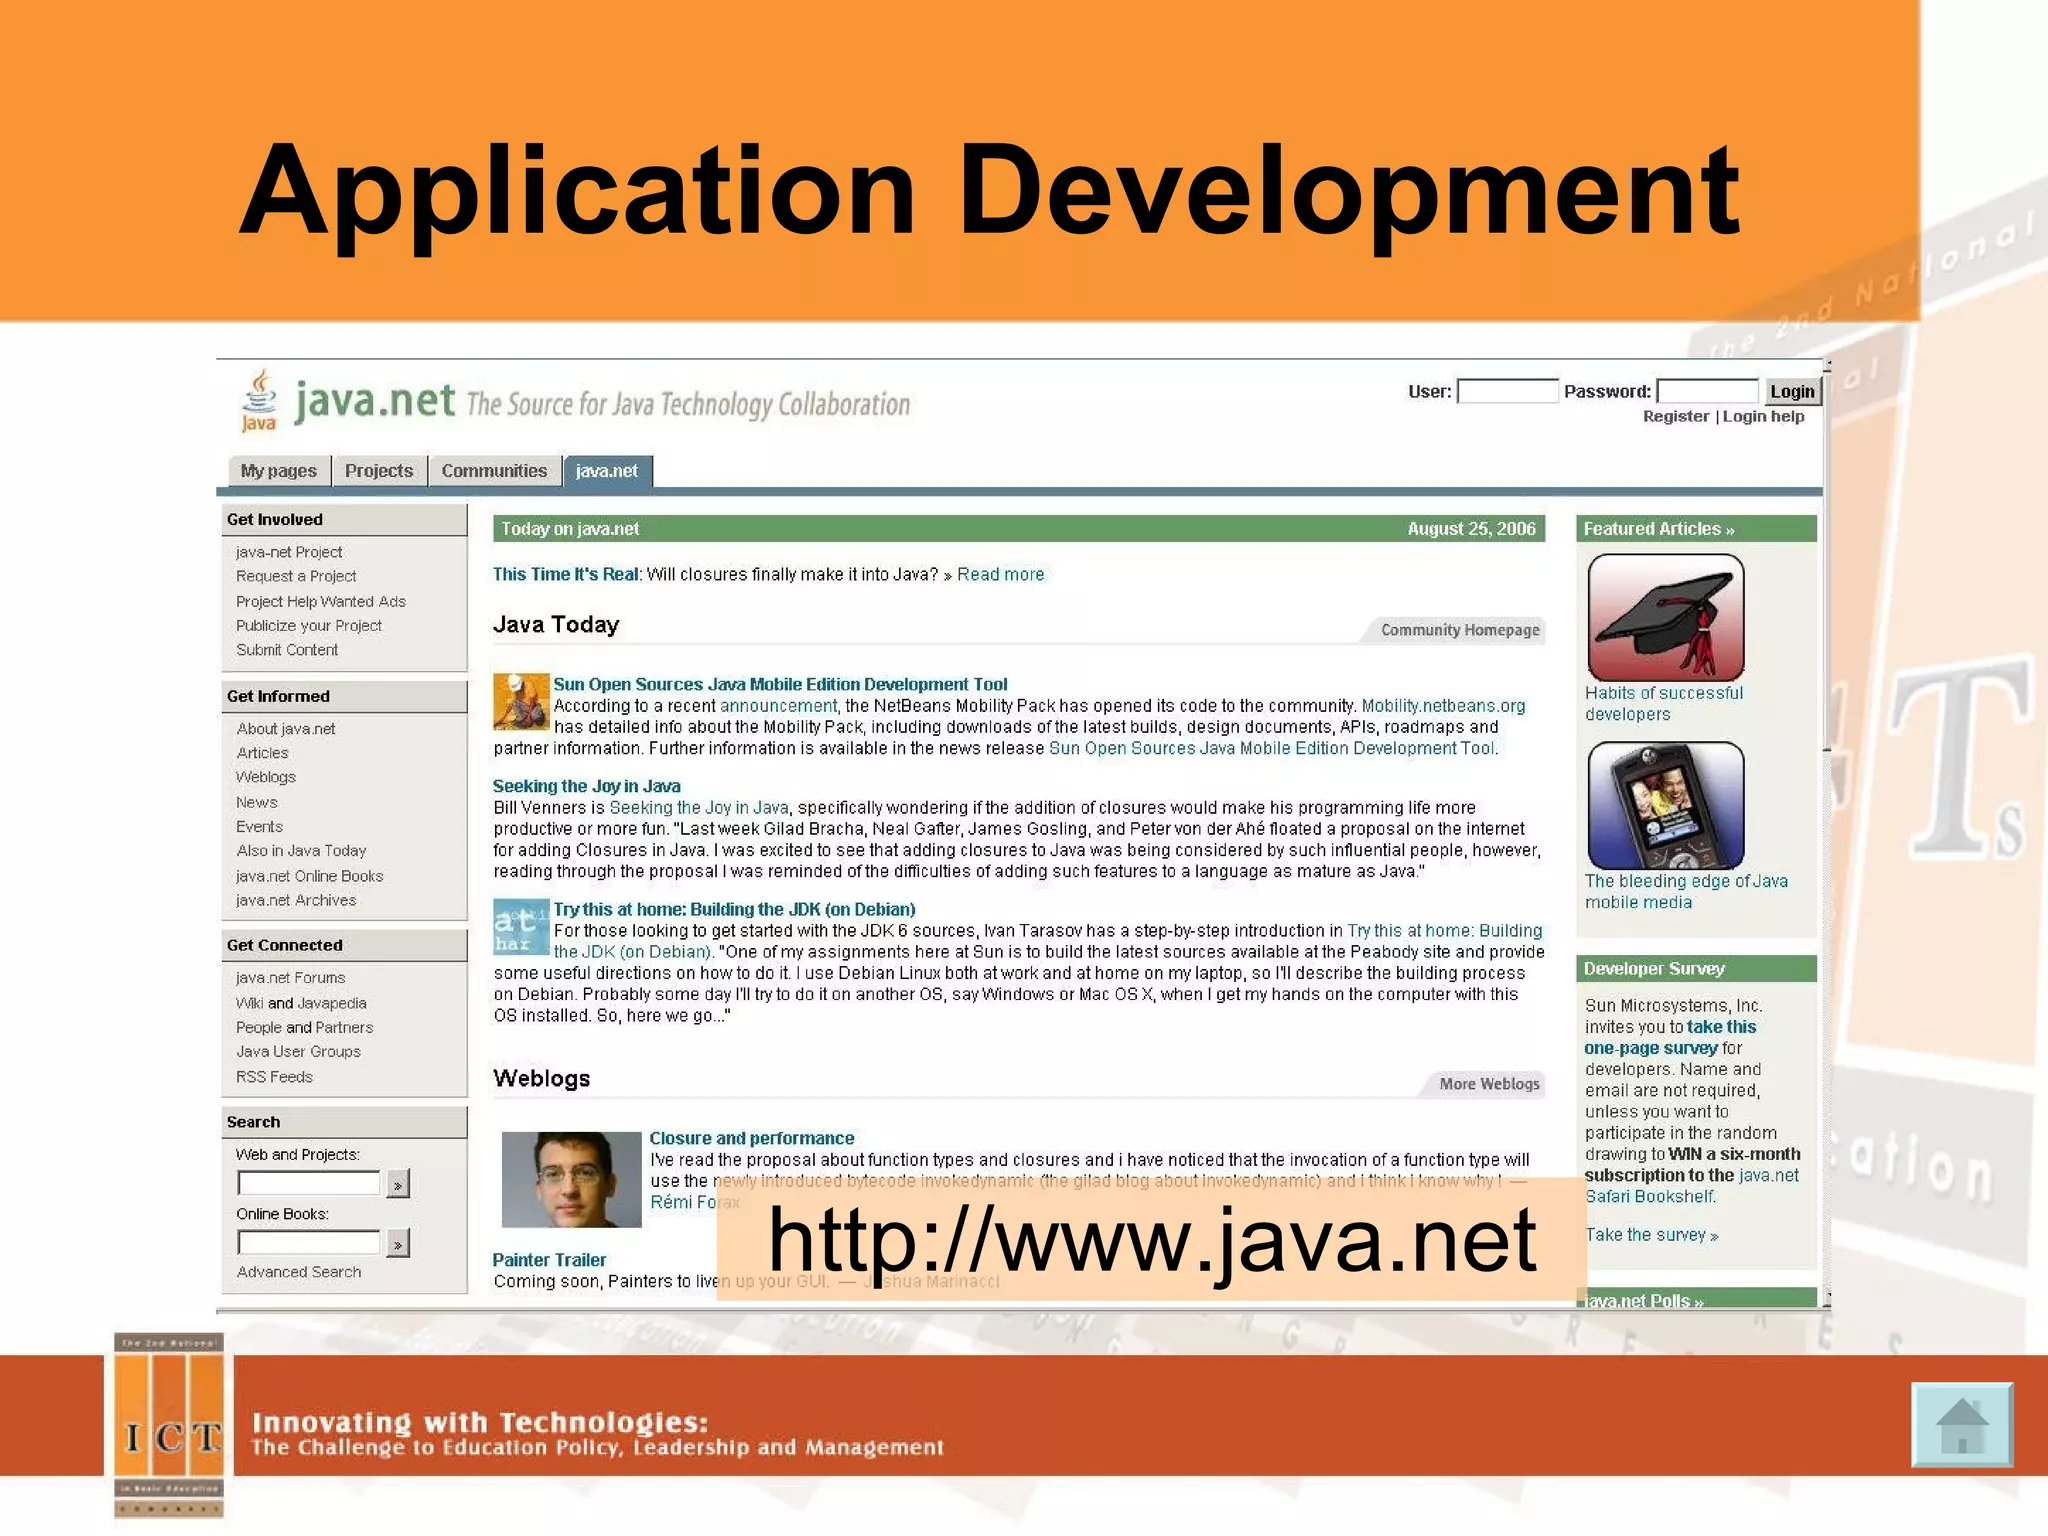The height and width of the screenshot is (1536, 2048).
Task: Open the mobile phone article thumbnail
Action: (1665, 805)
